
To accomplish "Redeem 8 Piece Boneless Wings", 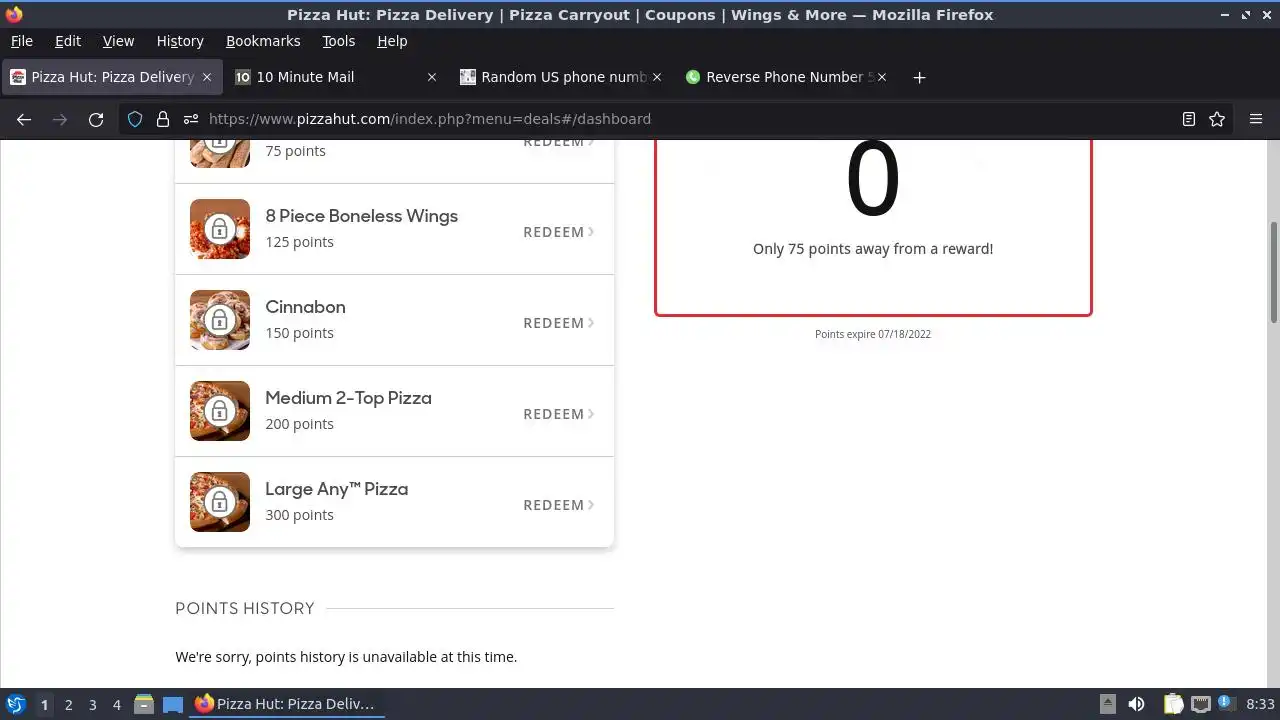I will coord(559,232).
